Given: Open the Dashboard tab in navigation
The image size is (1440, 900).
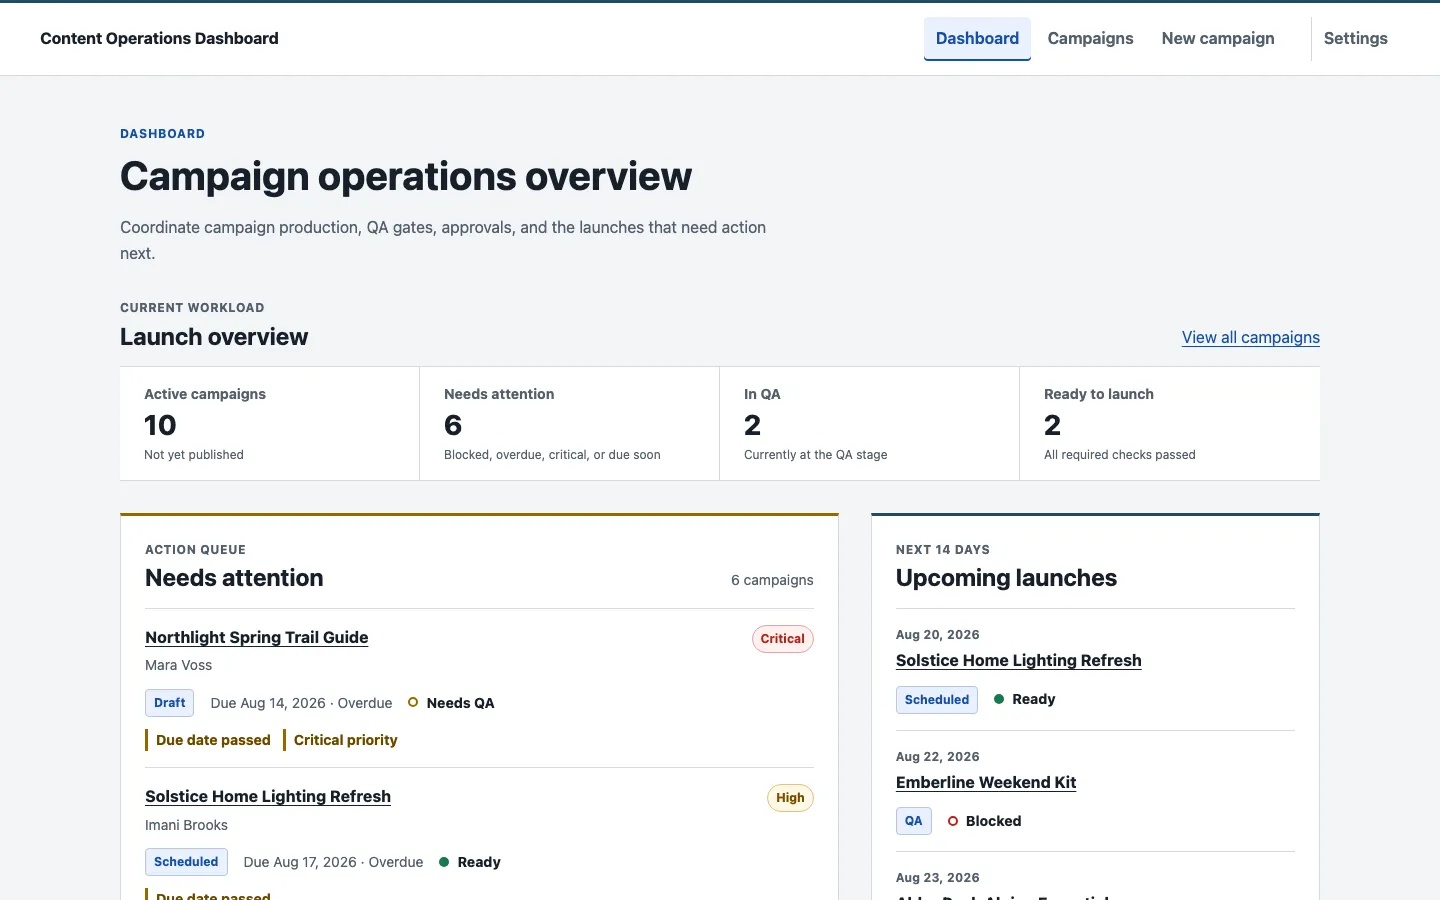Looking at the screenshot, I should click(x=977, y=39).
